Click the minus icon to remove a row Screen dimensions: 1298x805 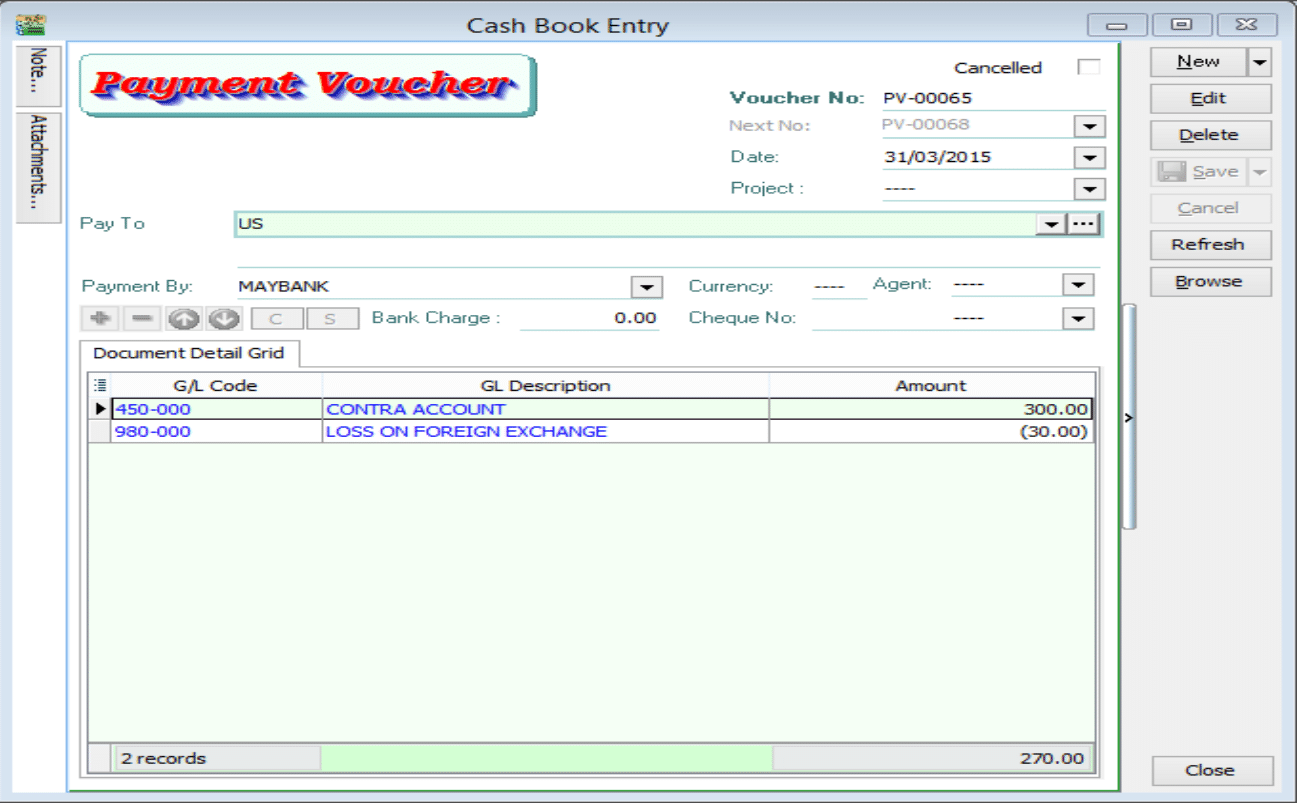click(142, 319)
